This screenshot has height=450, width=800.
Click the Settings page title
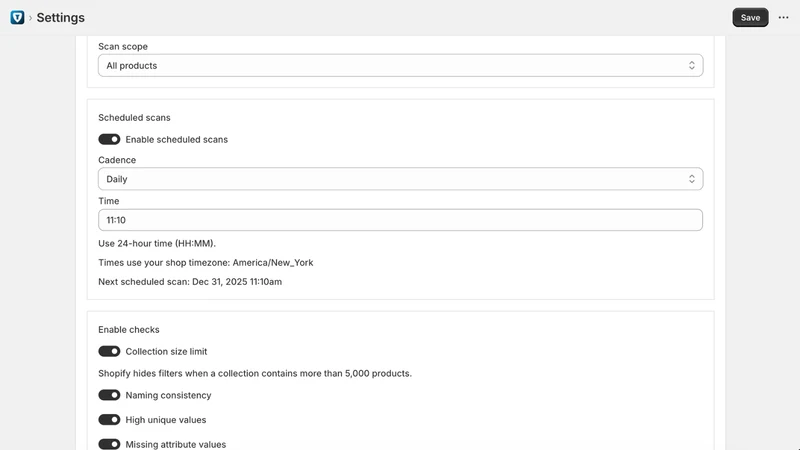click(x=61, y=17)
